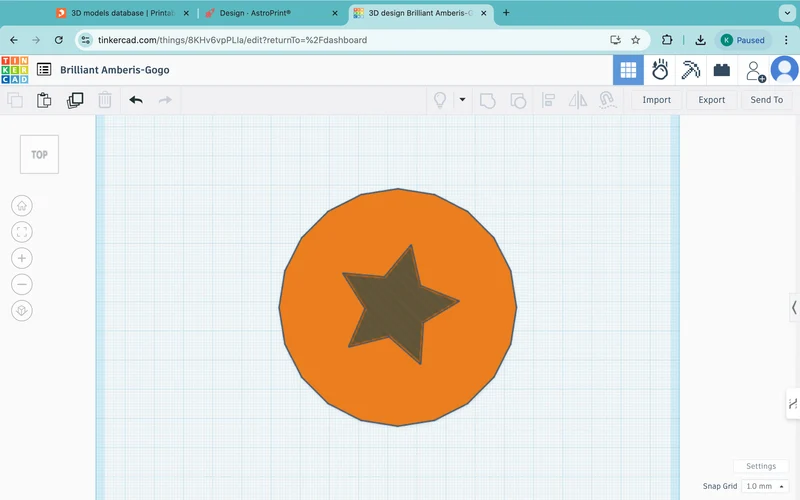The width and height of the screenshot is (800, 500).
Task: Open the Sim Lab icon
Action: [x=660, y=70]
